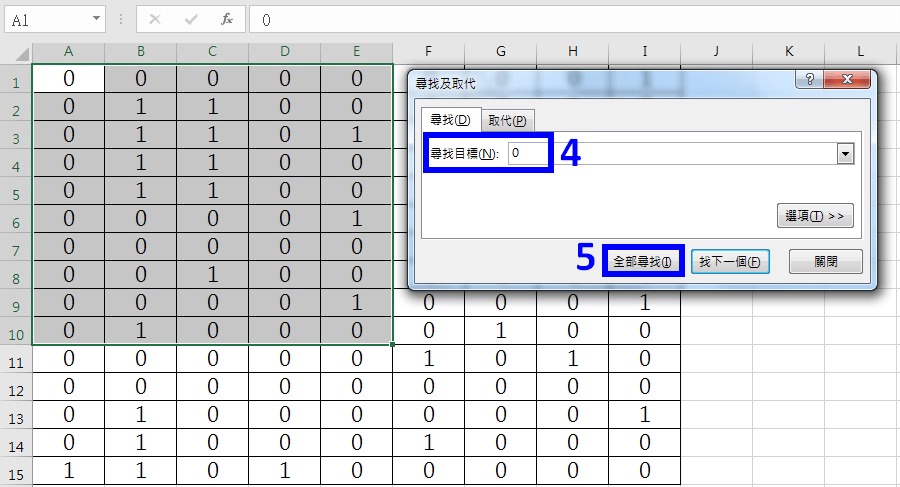Close the Find and Replace dialog via X
The image size is (900, 487).
846,81
